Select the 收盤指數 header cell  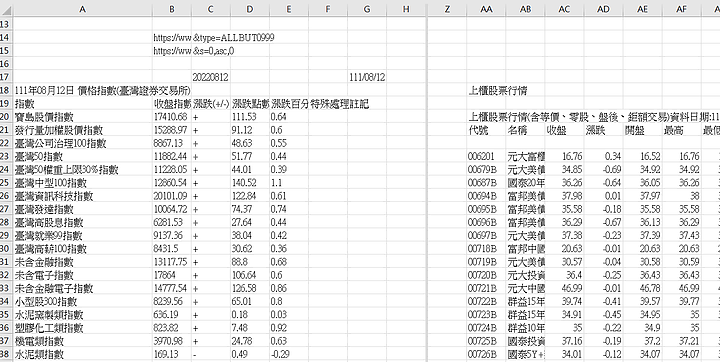tap(172, 103)
